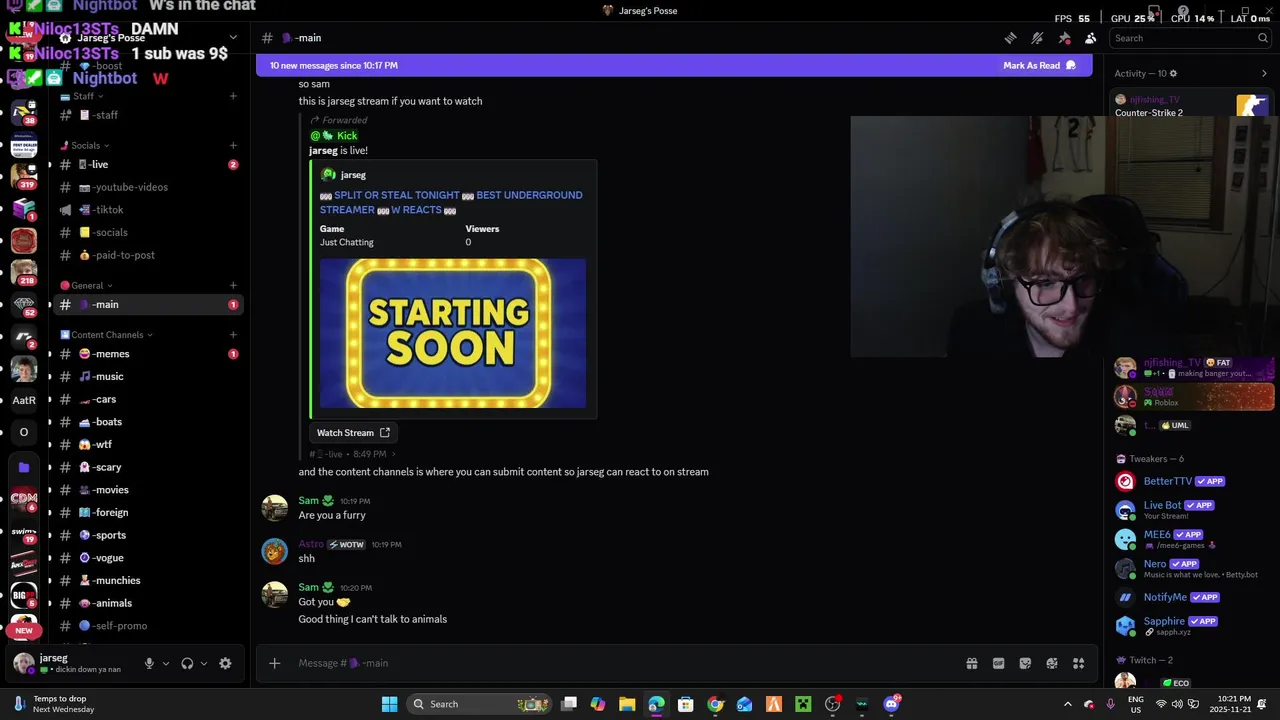The width and height of the screenshot is (1280, 720).
Task: Click Mark As Read on new messages bar
Action: point(1039,65)
